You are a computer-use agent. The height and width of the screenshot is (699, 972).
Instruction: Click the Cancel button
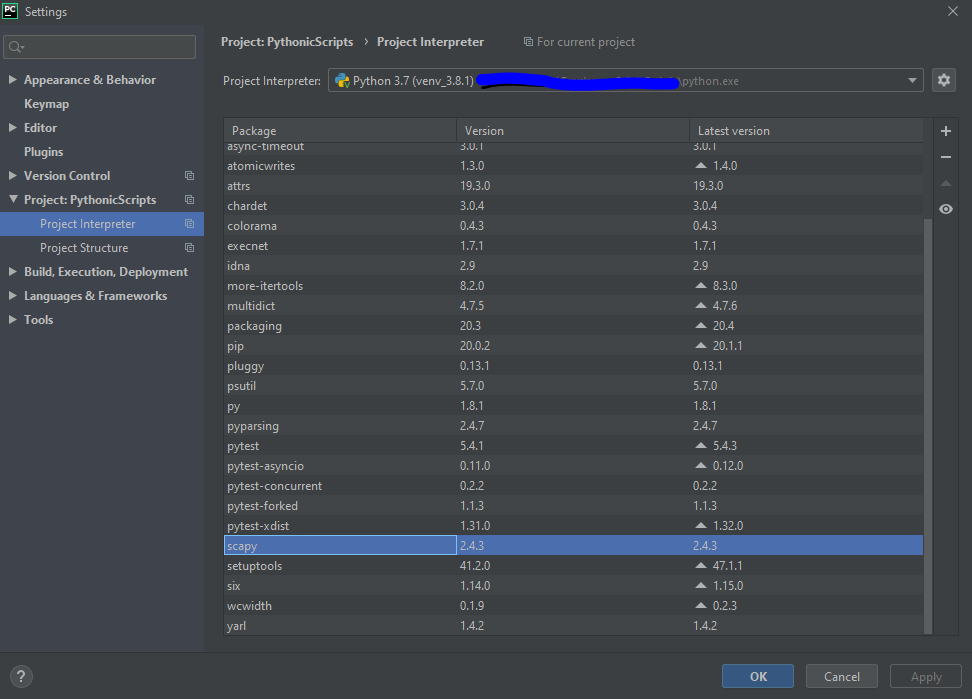coord(842,676)
